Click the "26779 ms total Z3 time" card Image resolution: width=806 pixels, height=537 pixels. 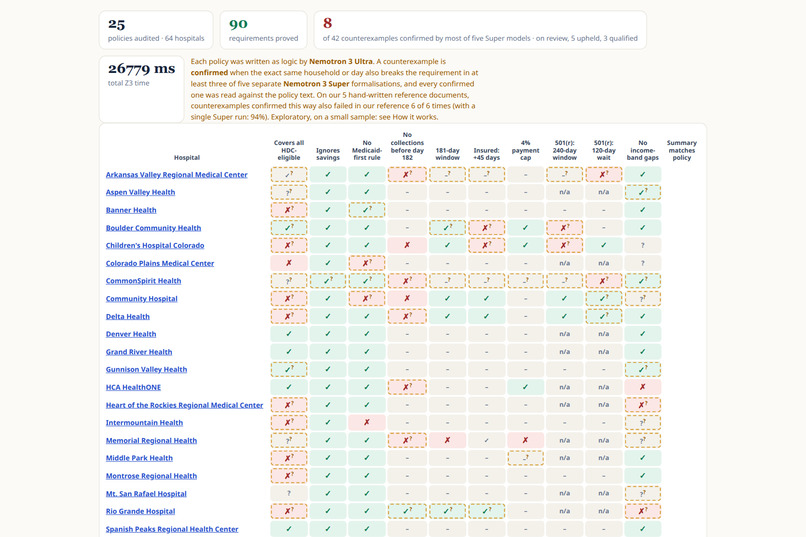(x=141, y=89)
